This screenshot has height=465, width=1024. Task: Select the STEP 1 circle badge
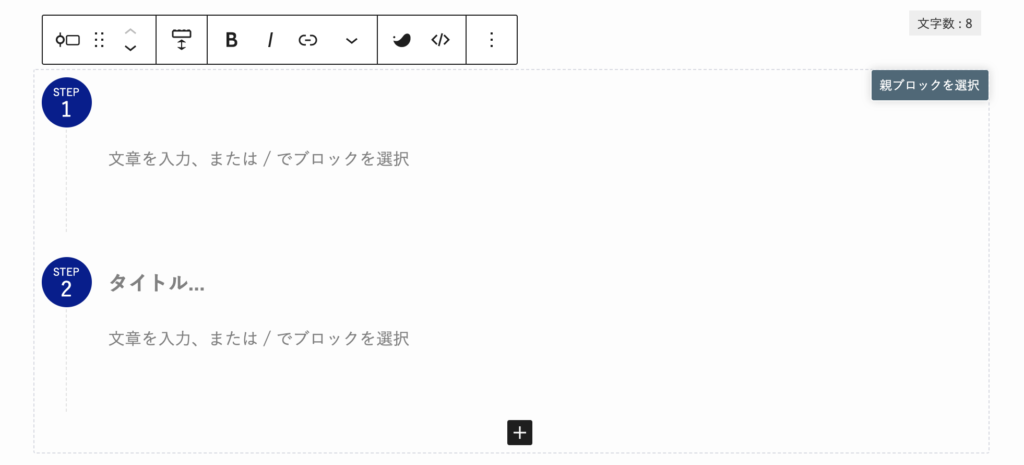tap(67, 103)
